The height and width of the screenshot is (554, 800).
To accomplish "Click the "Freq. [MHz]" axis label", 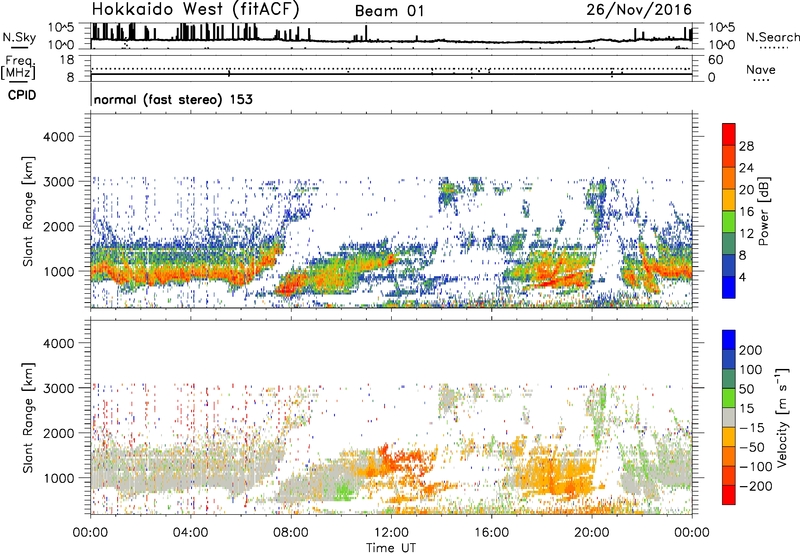I will pos(18,67).
